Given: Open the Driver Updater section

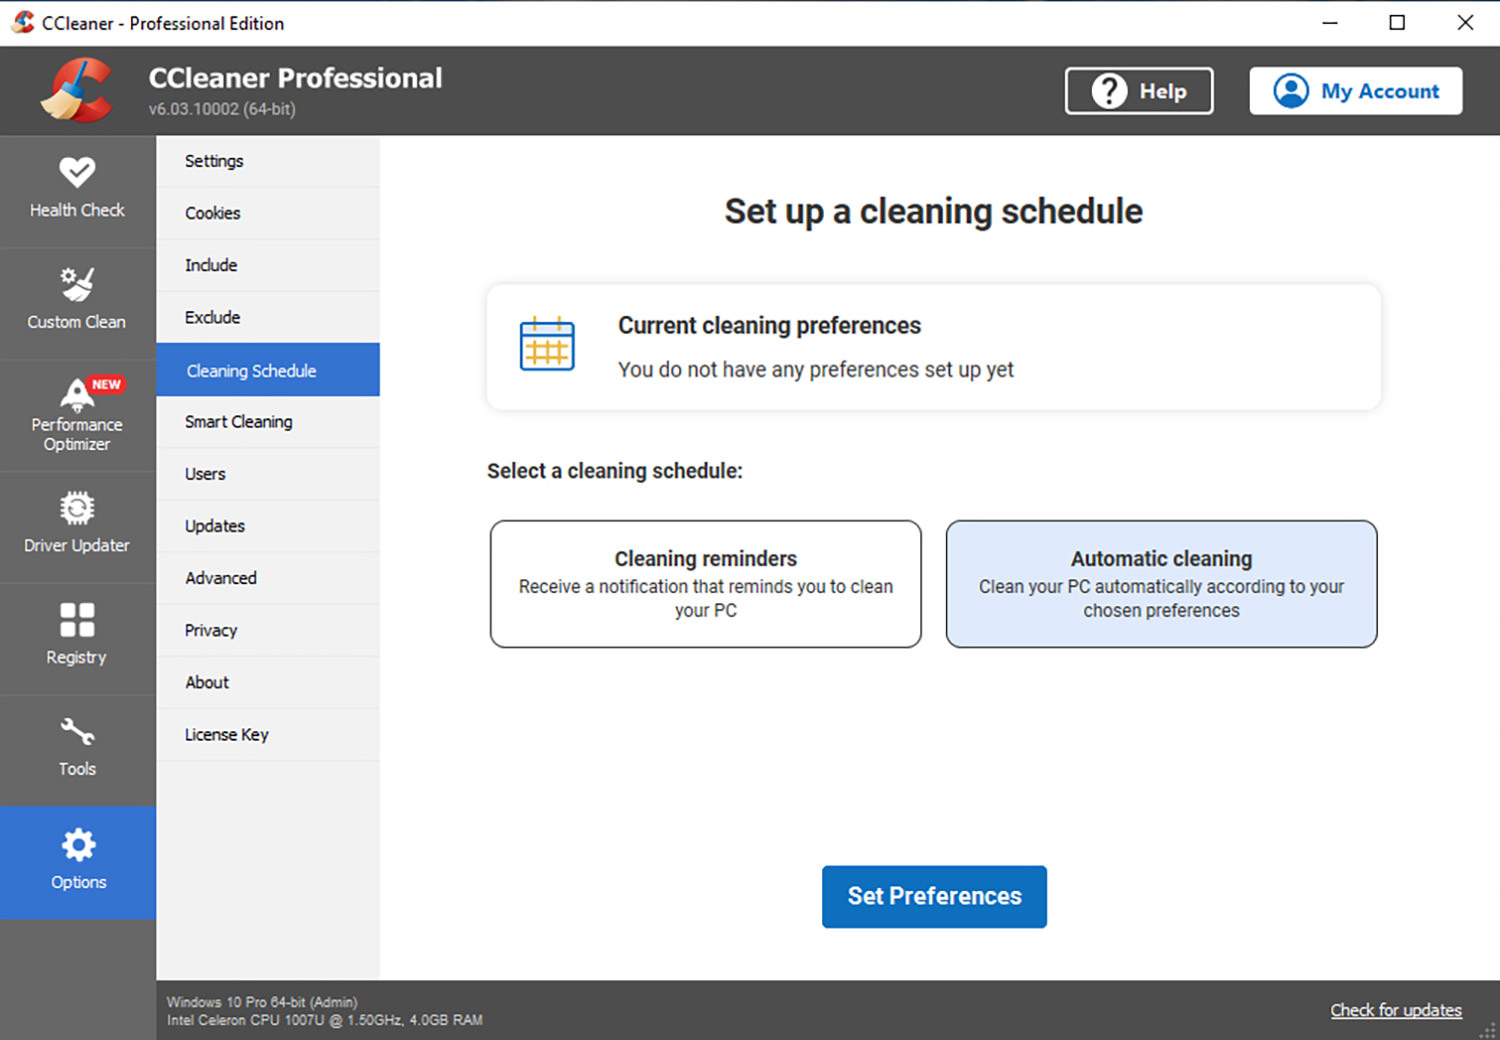Looking at the screenshot, I should (77, 526).
